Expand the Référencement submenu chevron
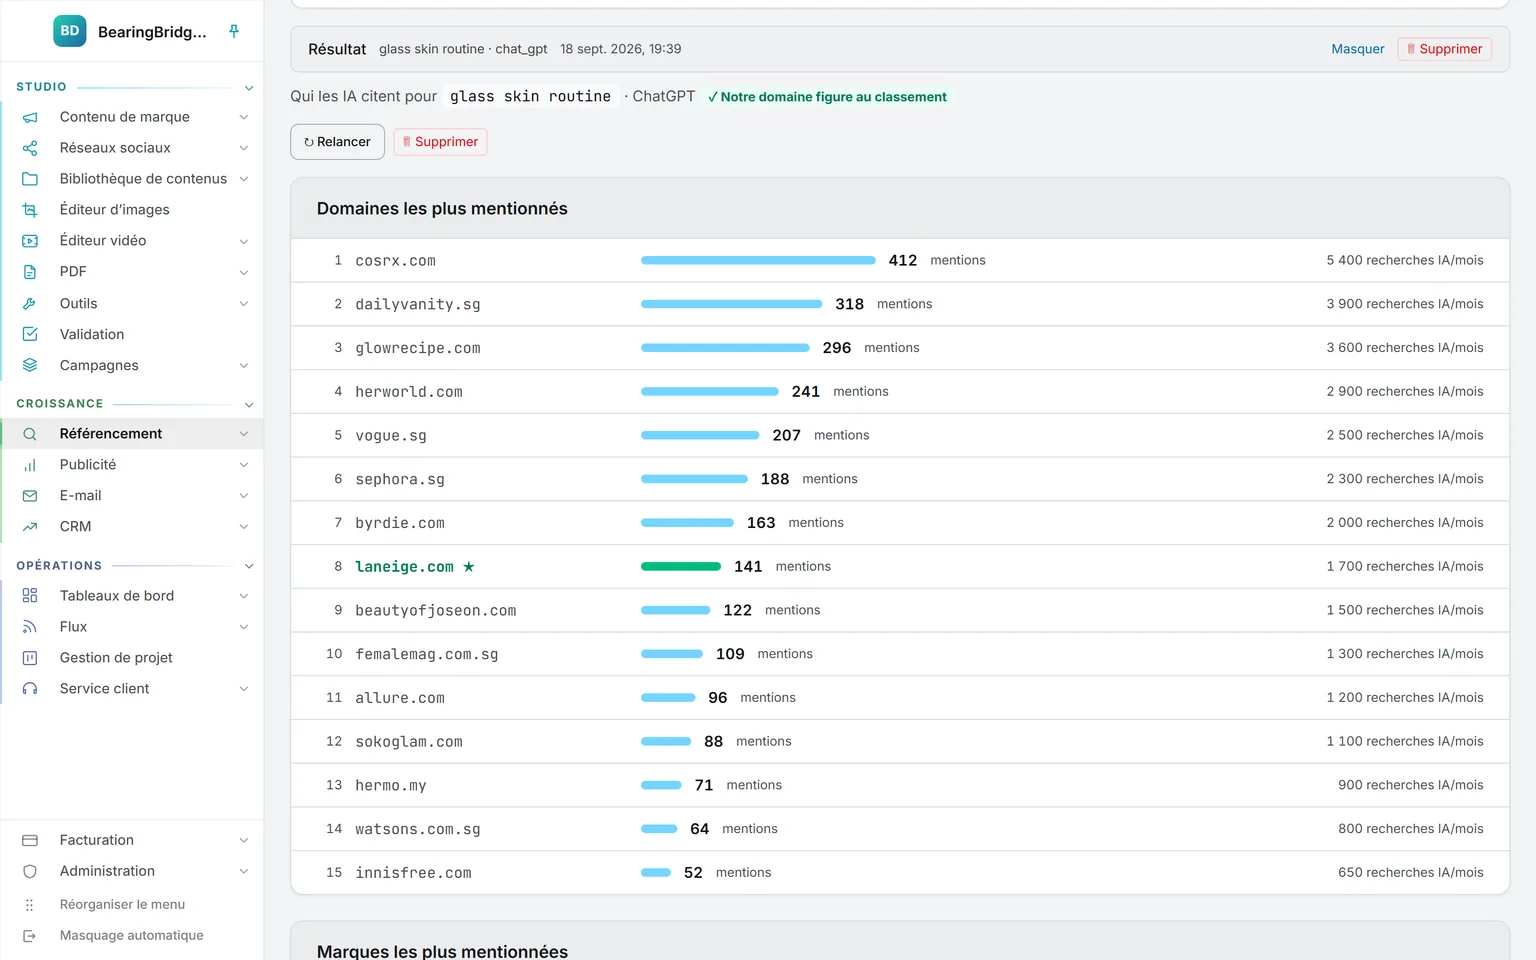Viewport: 1536px width, 960px height. pos(244,434)
